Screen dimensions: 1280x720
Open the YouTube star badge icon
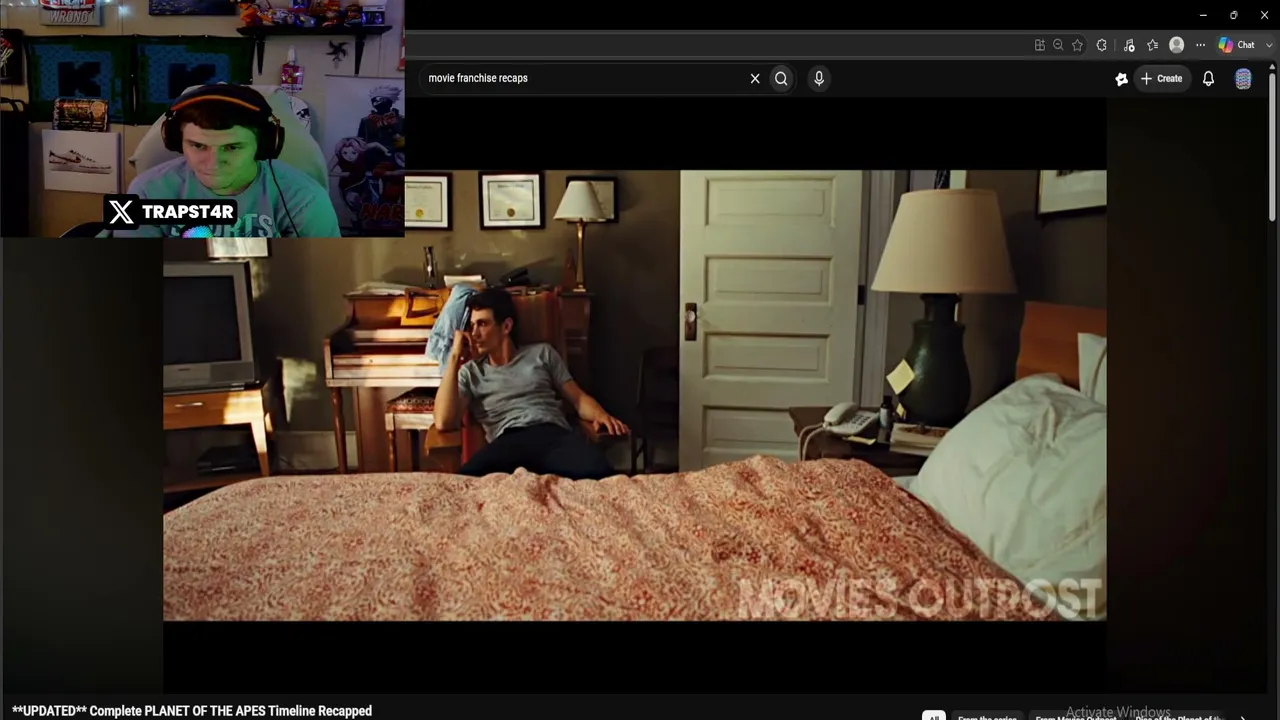(1122, 79)
